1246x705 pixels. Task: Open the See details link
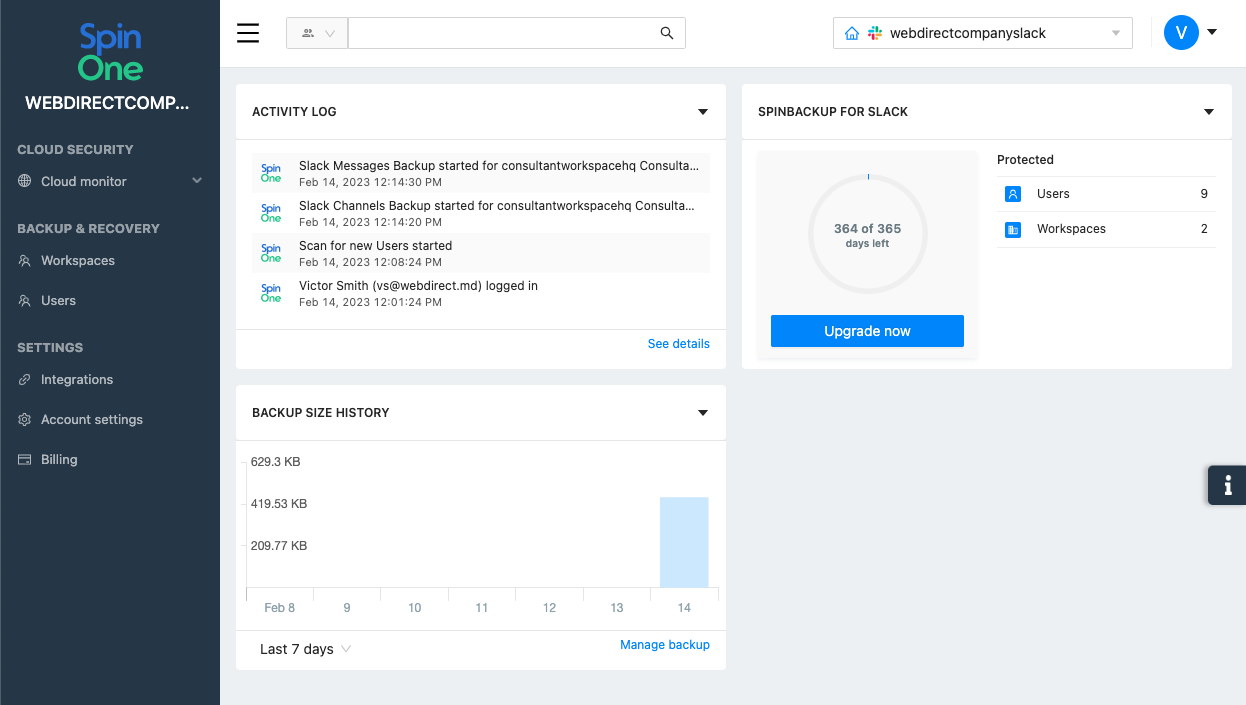coord(678,344)
